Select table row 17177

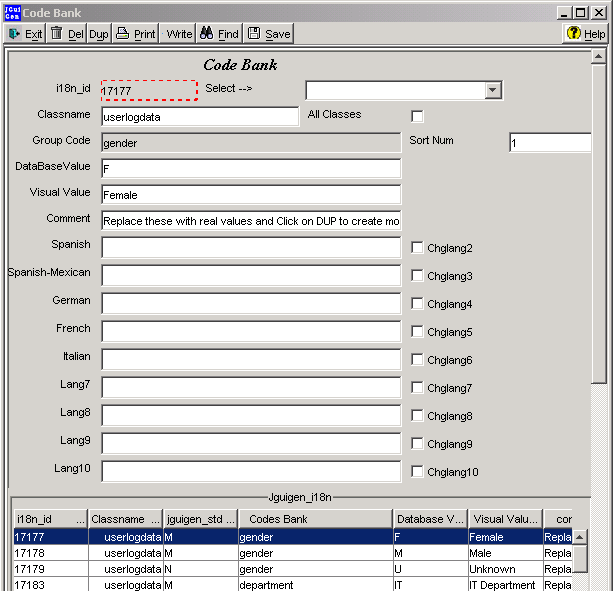[293, 537]
